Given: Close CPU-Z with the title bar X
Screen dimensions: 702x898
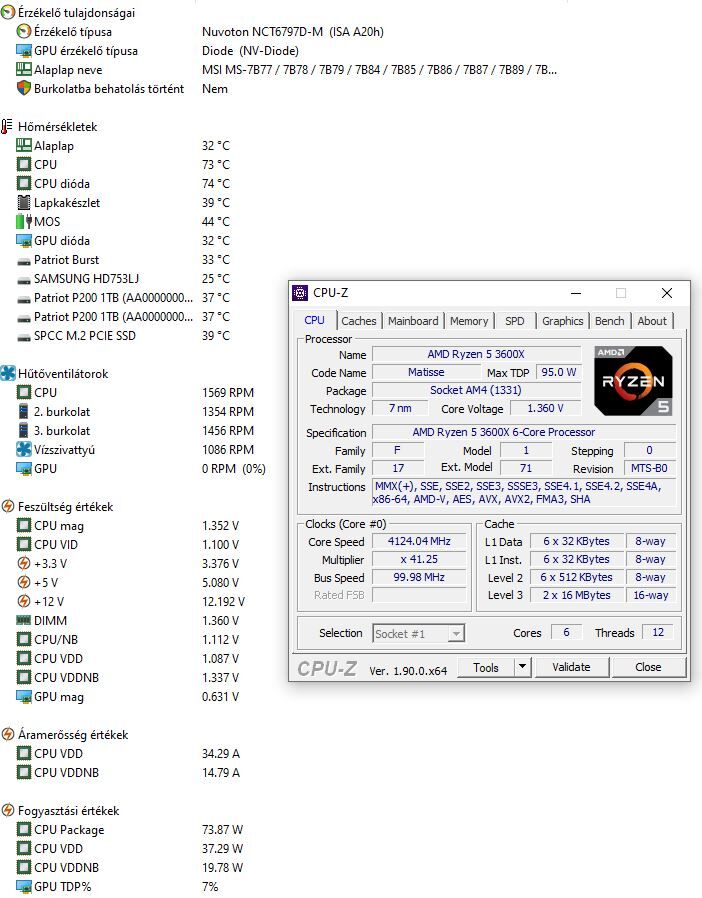Looking at the screenshot, I should (666, 293).
